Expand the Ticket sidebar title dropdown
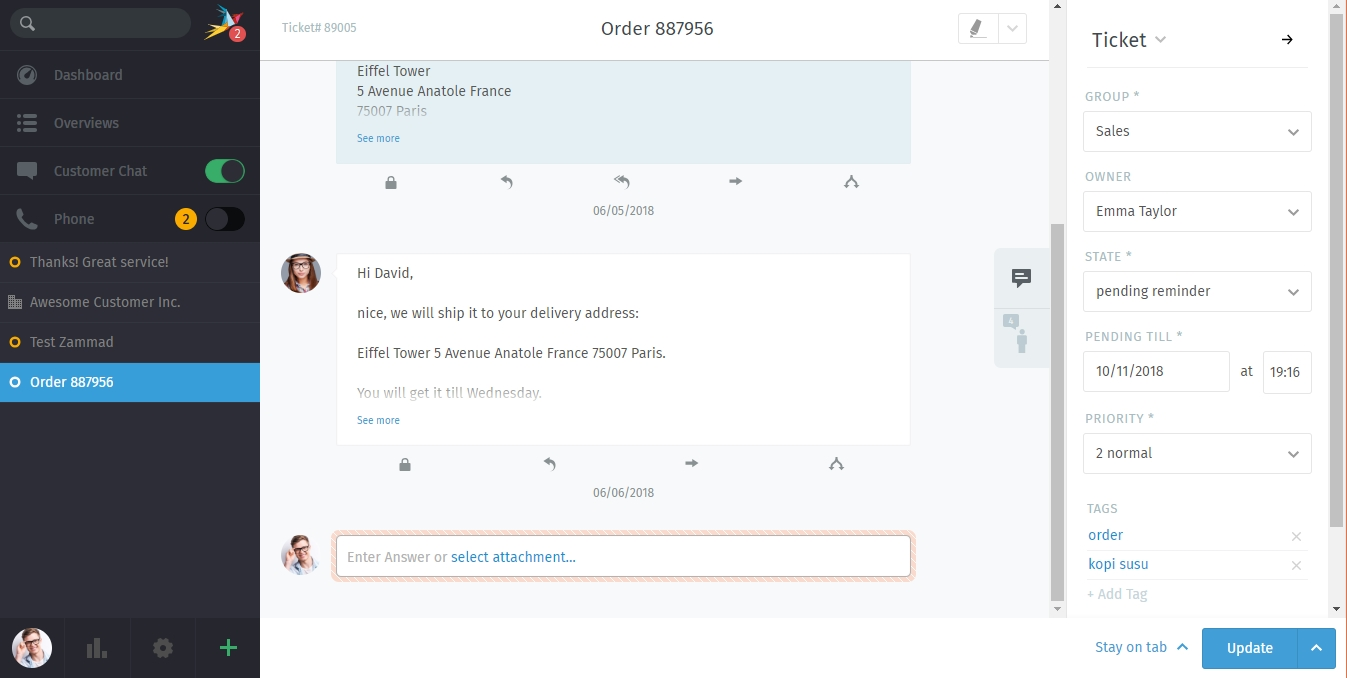 [x=1160, y=40]
